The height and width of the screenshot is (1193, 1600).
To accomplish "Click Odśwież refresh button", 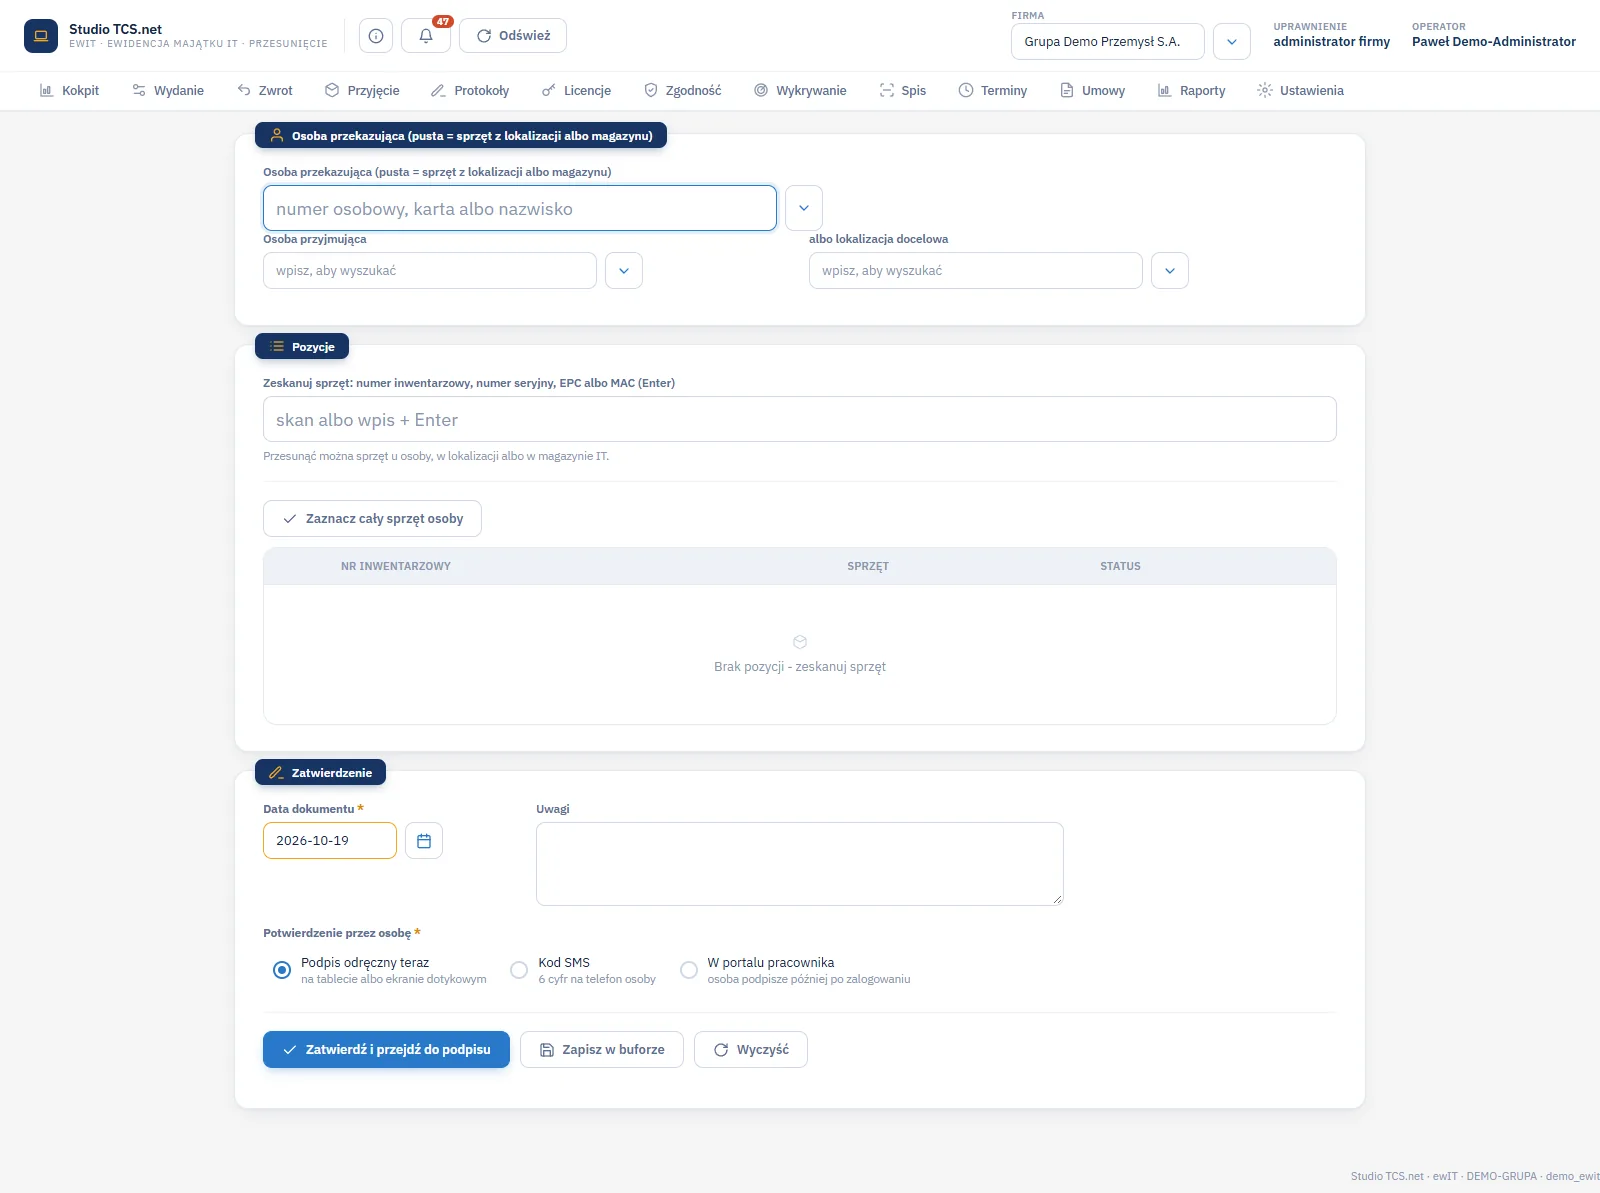I will (513, 36).
